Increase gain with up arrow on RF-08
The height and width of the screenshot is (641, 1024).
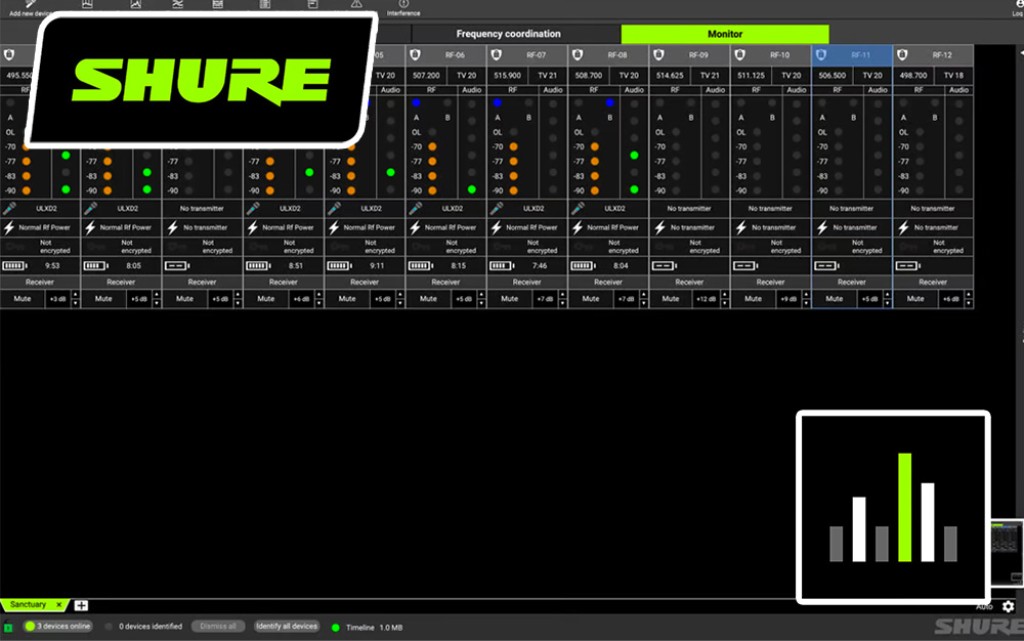click(x=644, y=296)
